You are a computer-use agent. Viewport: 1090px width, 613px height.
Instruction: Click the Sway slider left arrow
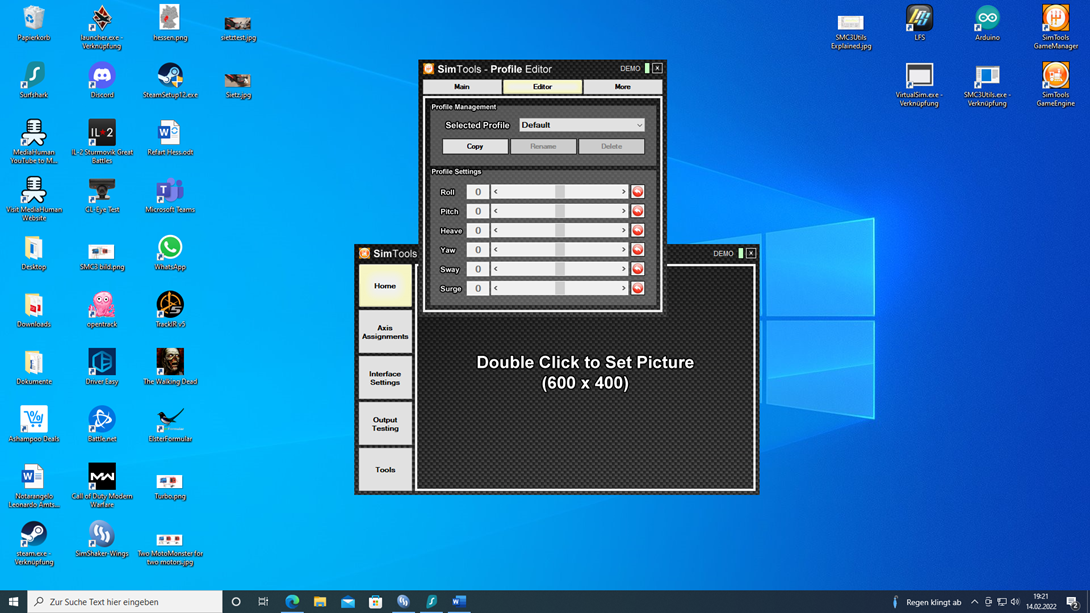(x=496, y=269)
